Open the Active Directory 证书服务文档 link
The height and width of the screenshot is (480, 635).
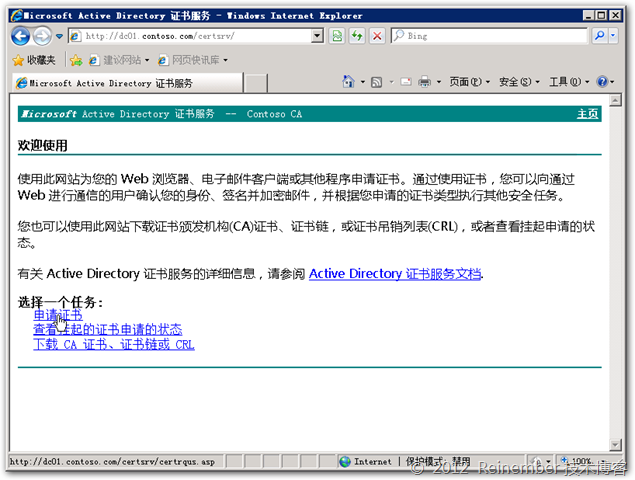tap(395, 274)
